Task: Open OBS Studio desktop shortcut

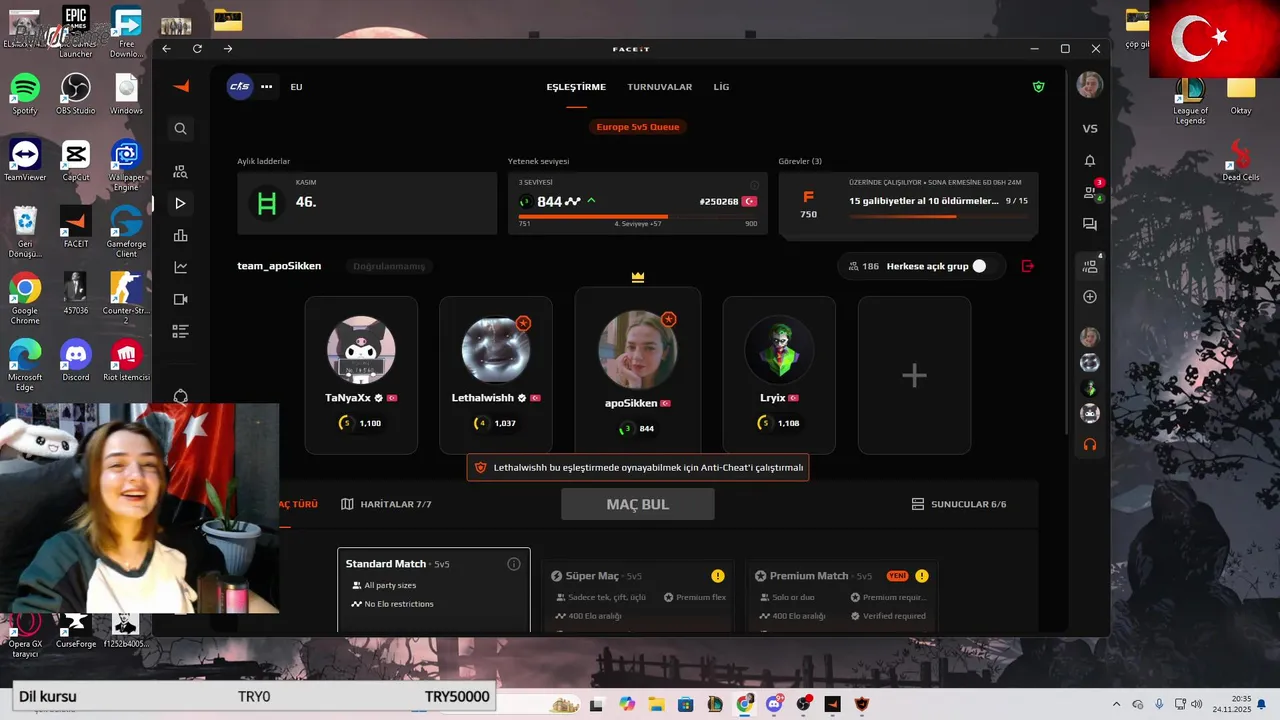Action: 75,94
